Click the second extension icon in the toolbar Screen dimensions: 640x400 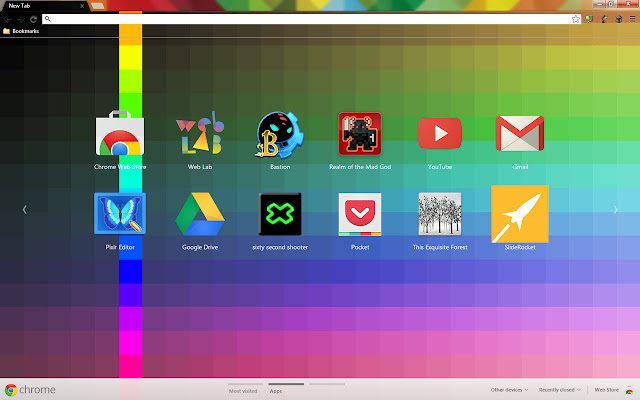[x=604, y=19]
